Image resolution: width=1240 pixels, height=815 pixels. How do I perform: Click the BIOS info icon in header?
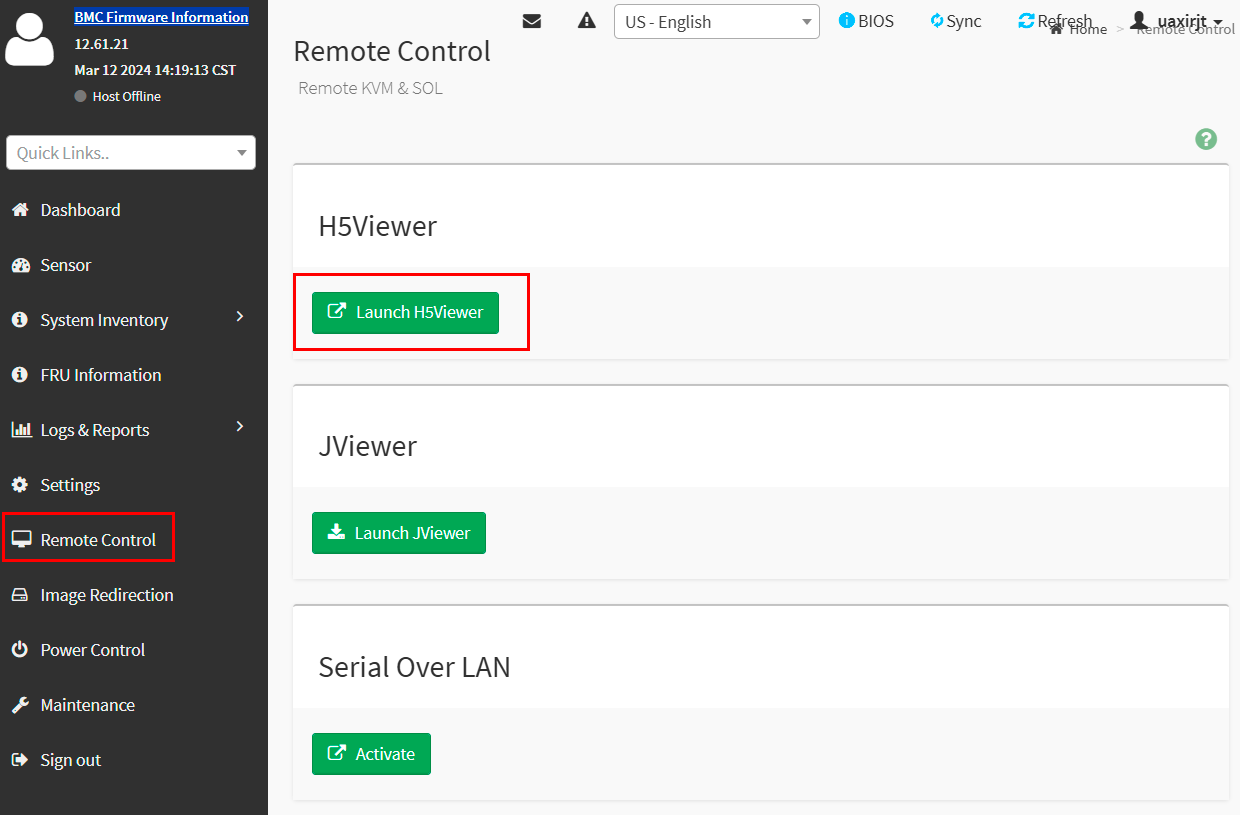tap(847, 21)
